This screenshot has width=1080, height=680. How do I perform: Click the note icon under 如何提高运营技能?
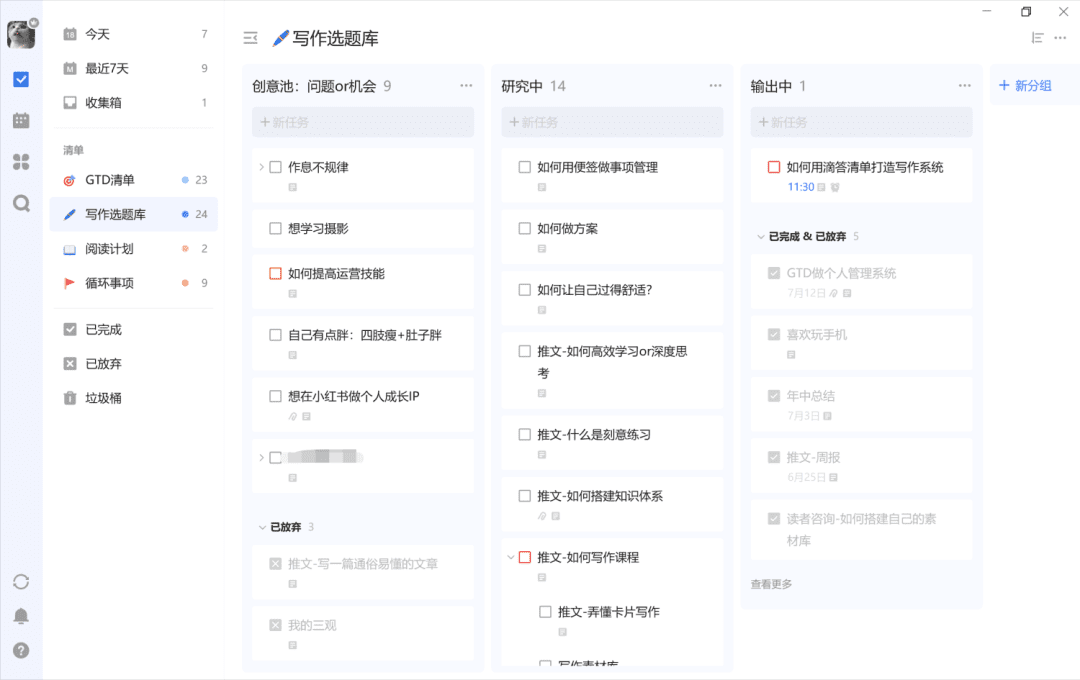pos(293,294)
